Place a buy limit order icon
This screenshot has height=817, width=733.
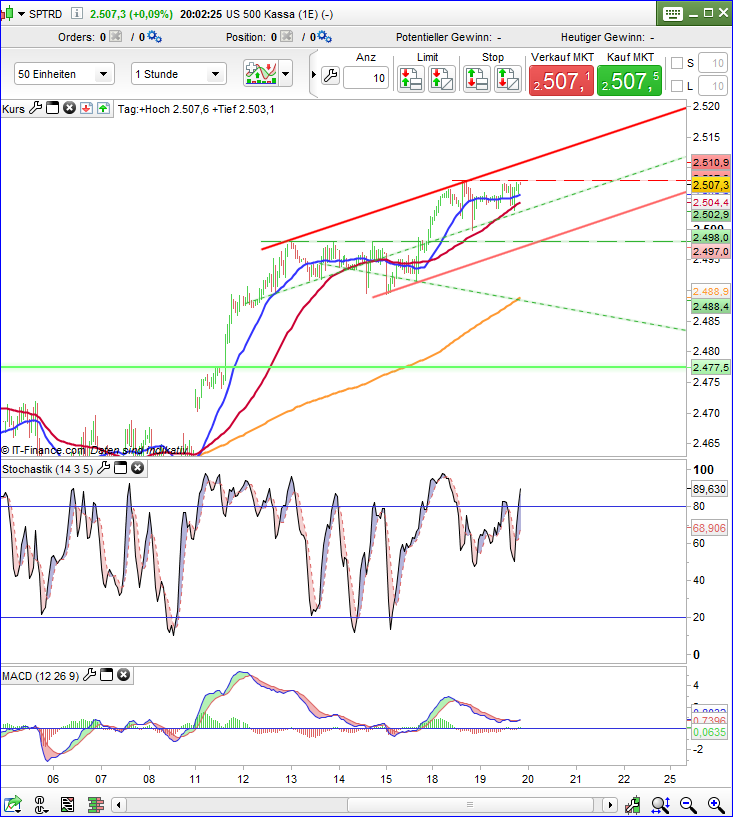pyautogui.click(x=411, y=79)
